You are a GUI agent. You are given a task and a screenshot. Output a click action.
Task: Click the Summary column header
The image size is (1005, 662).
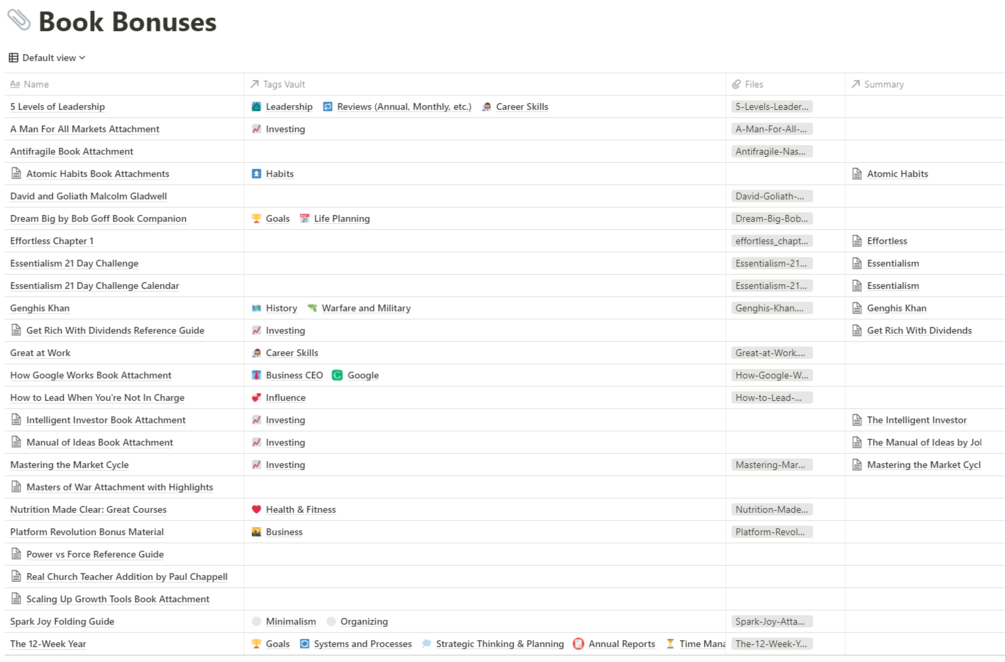coord(877,84)
